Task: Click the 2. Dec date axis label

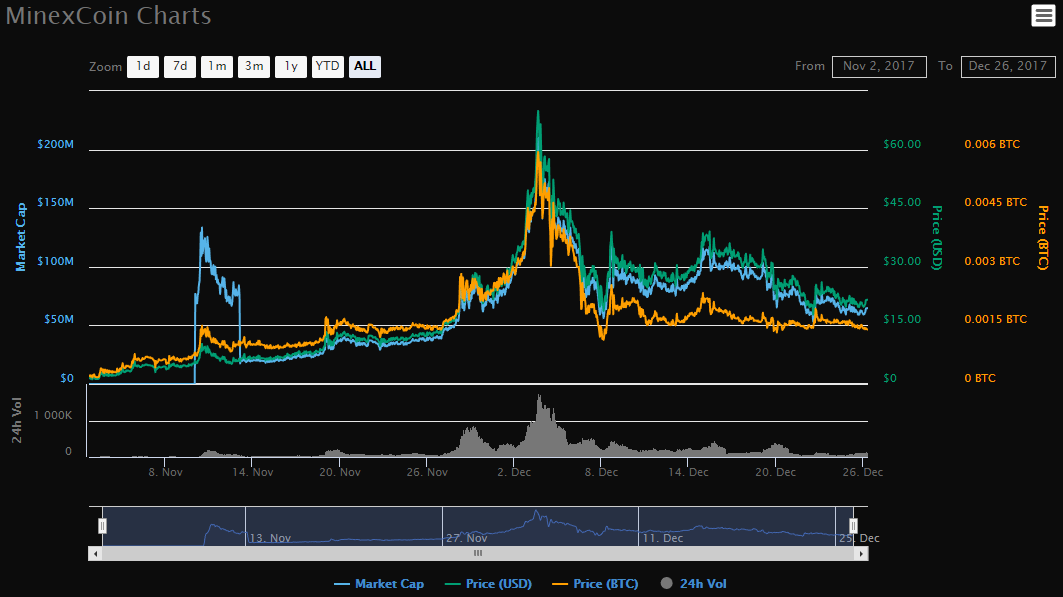Action: pyautogui.click(x=514, y=472)
